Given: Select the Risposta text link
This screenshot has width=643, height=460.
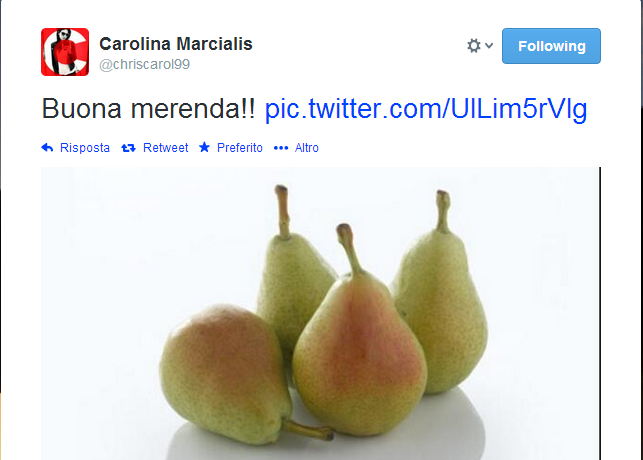Looking at the screenshot, I should coord(85,148).
